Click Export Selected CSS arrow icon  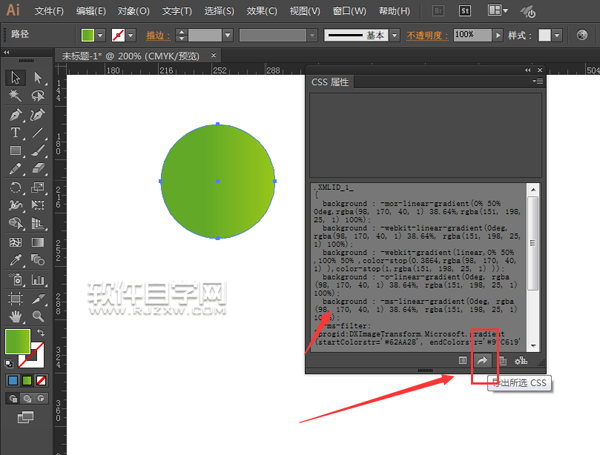click(x=482, y=360)
